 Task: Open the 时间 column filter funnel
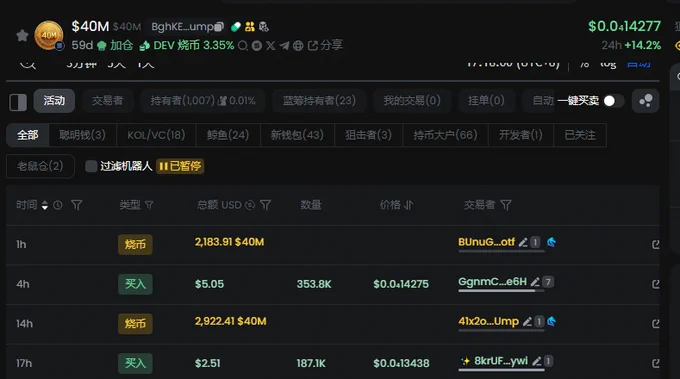[x=77, y=205]
